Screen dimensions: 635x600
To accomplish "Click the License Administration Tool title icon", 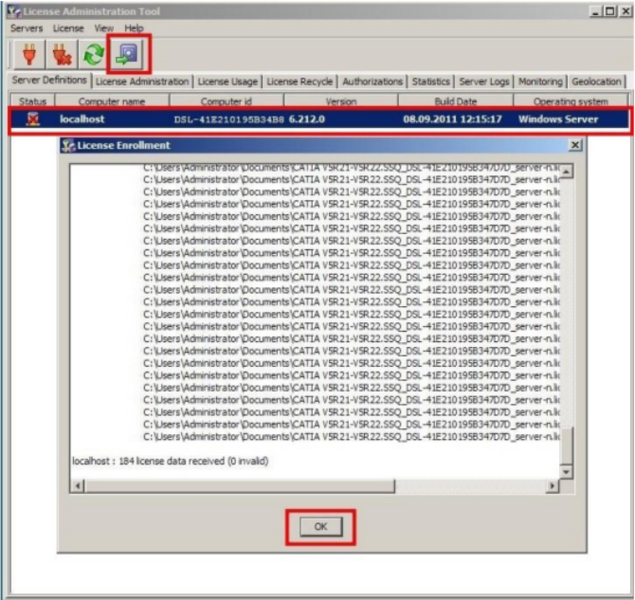I will coord(14,11).
